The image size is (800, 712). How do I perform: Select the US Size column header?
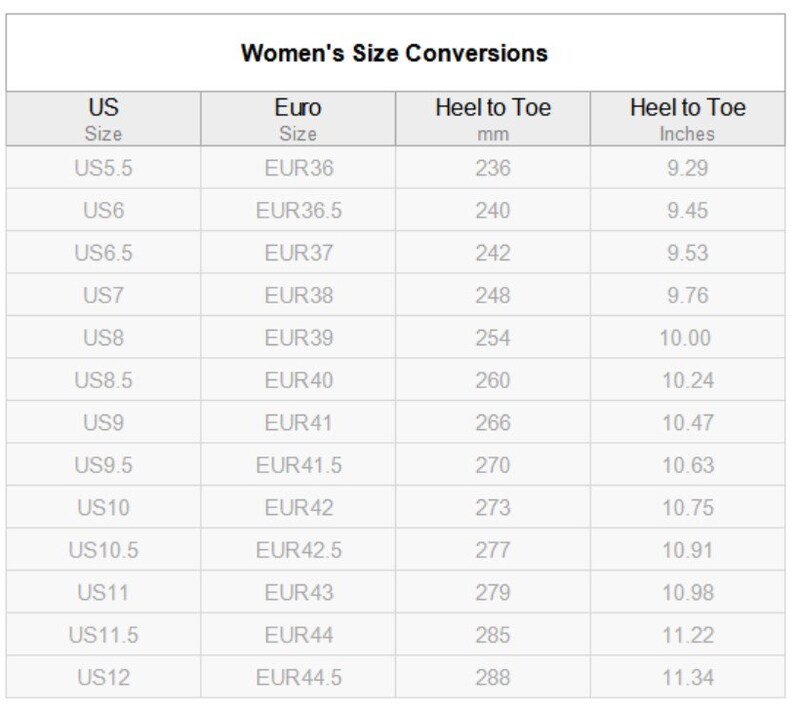pyautogui.click(x=104, y=119)
